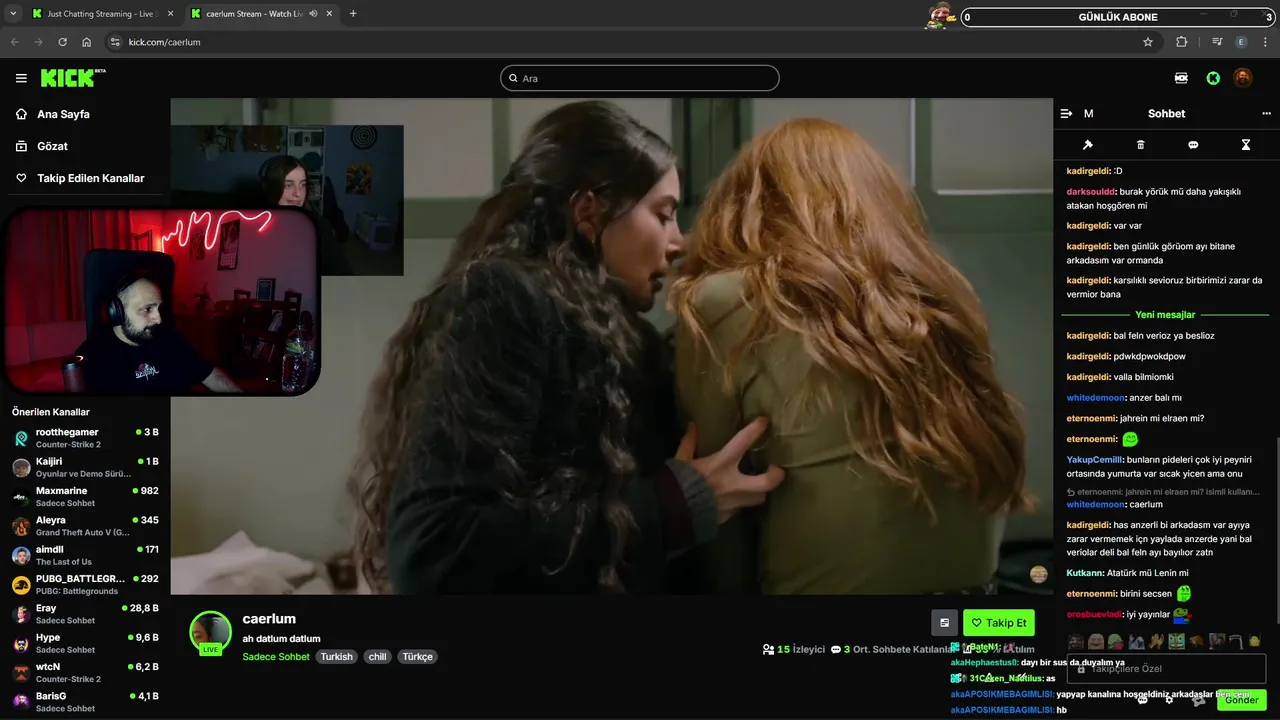Open browser extensions puzzle icon
The image size is (1280, 720).
[x=1182, y=42]
